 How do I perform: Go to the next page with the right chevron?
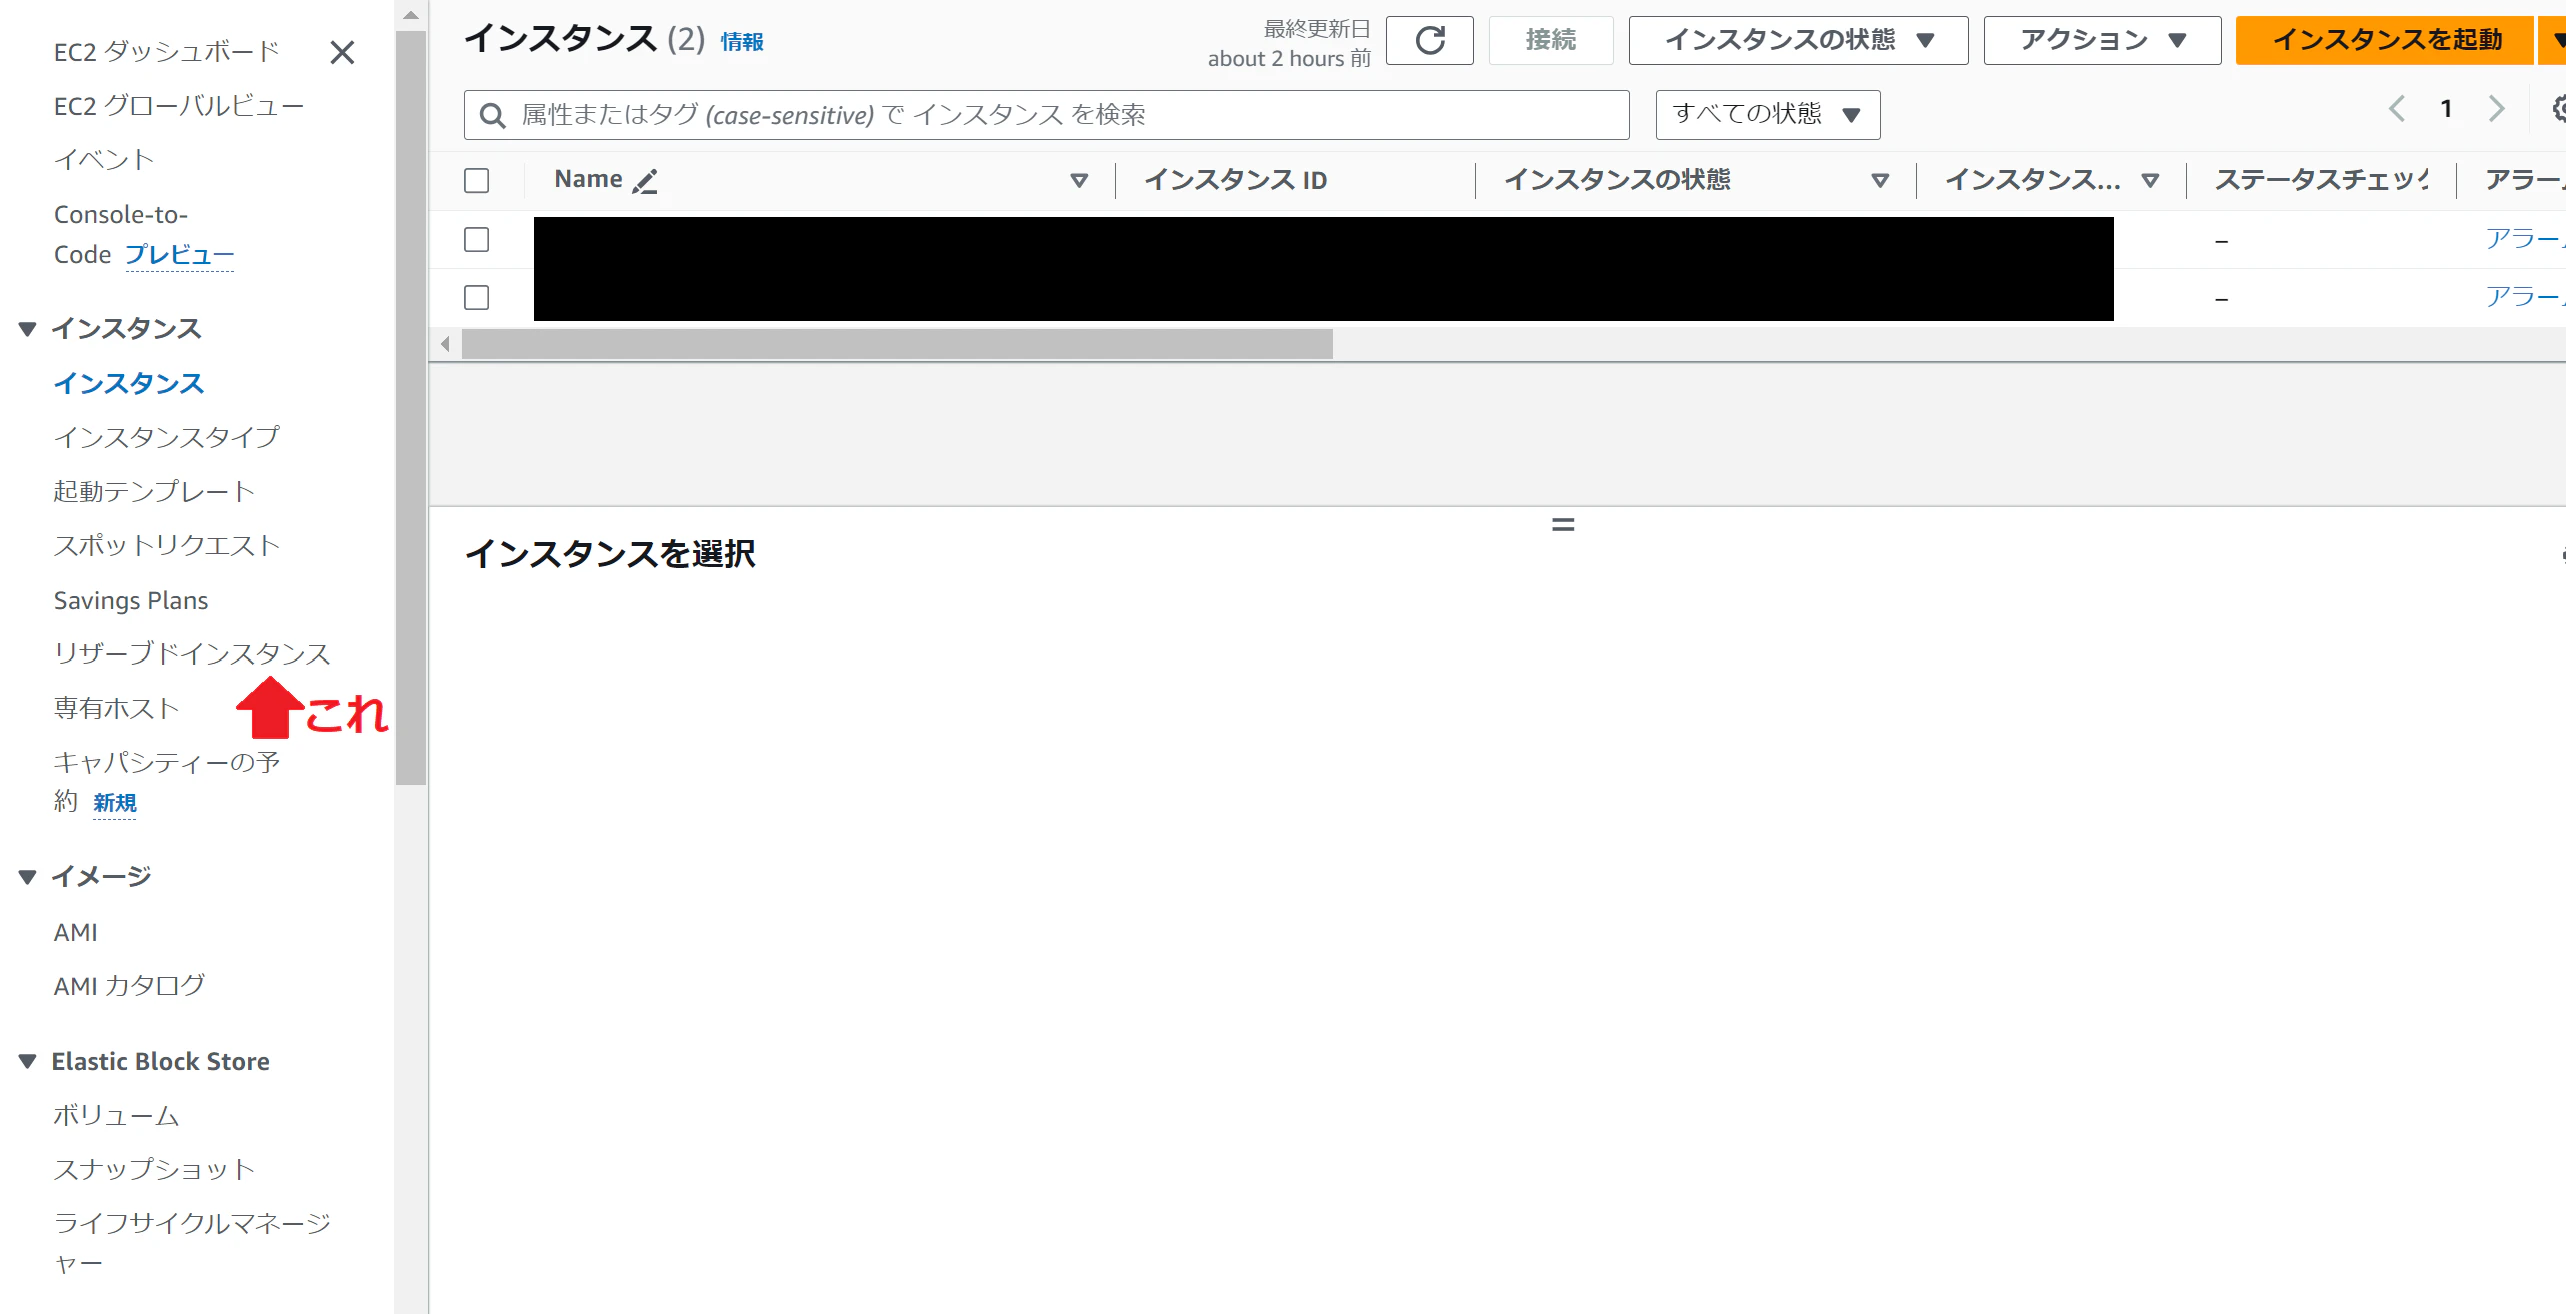click(2498, 108)
